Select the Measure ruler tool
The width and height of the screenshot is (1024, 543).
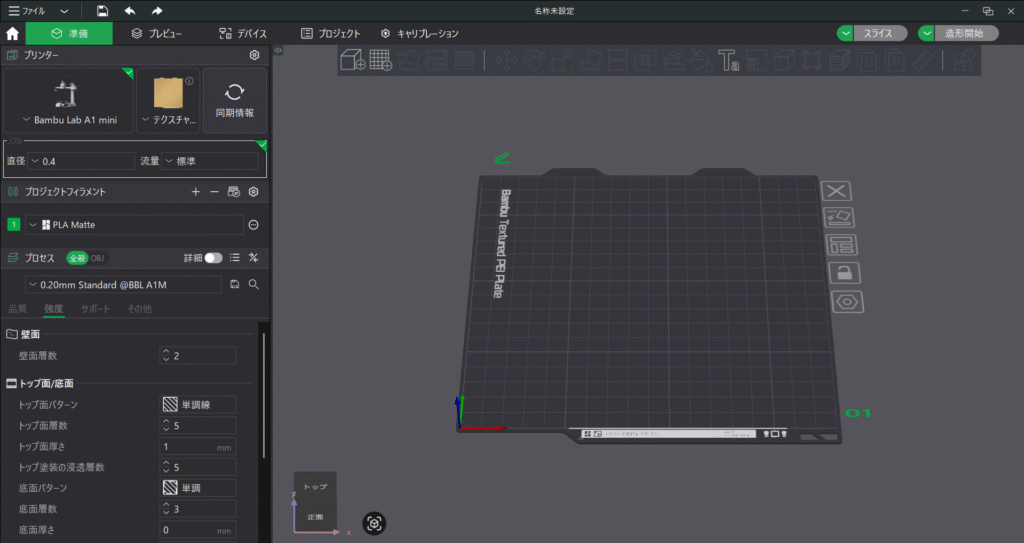[x=922, y=60]
